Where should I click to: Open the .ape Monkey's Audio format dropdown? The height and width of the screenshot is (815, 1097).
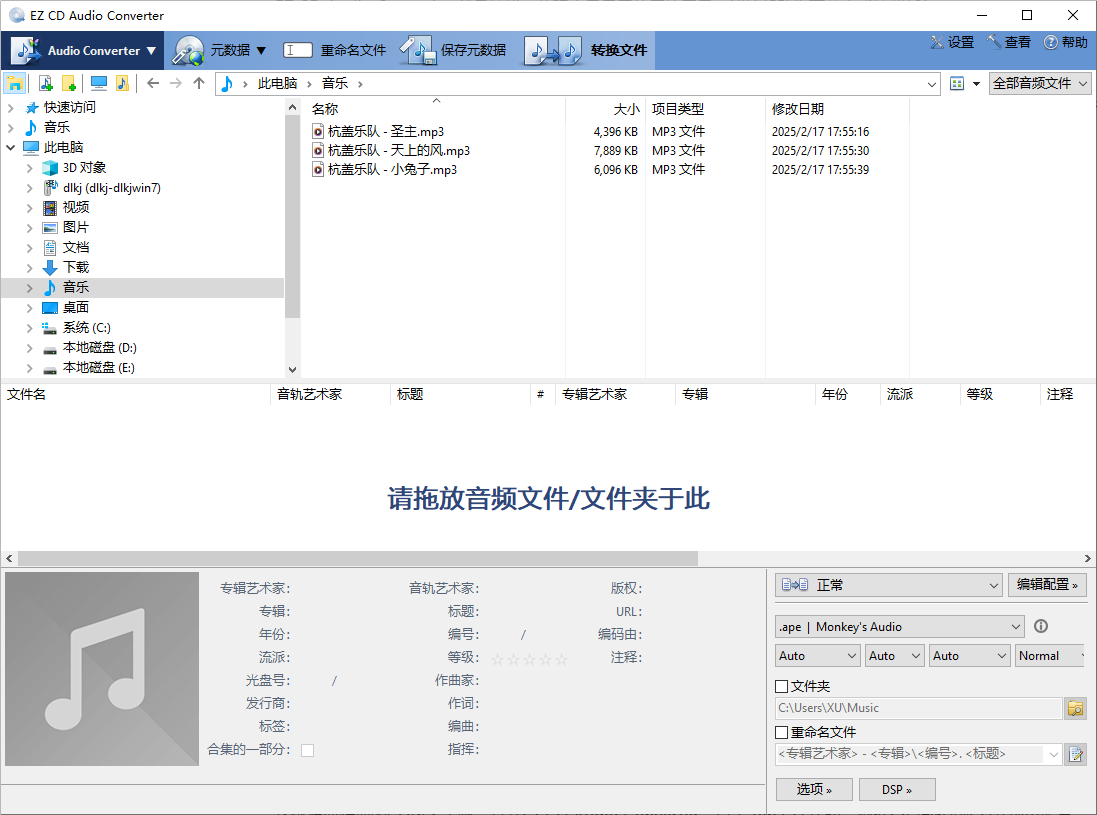pyautogui.click(x=898, y=626)
